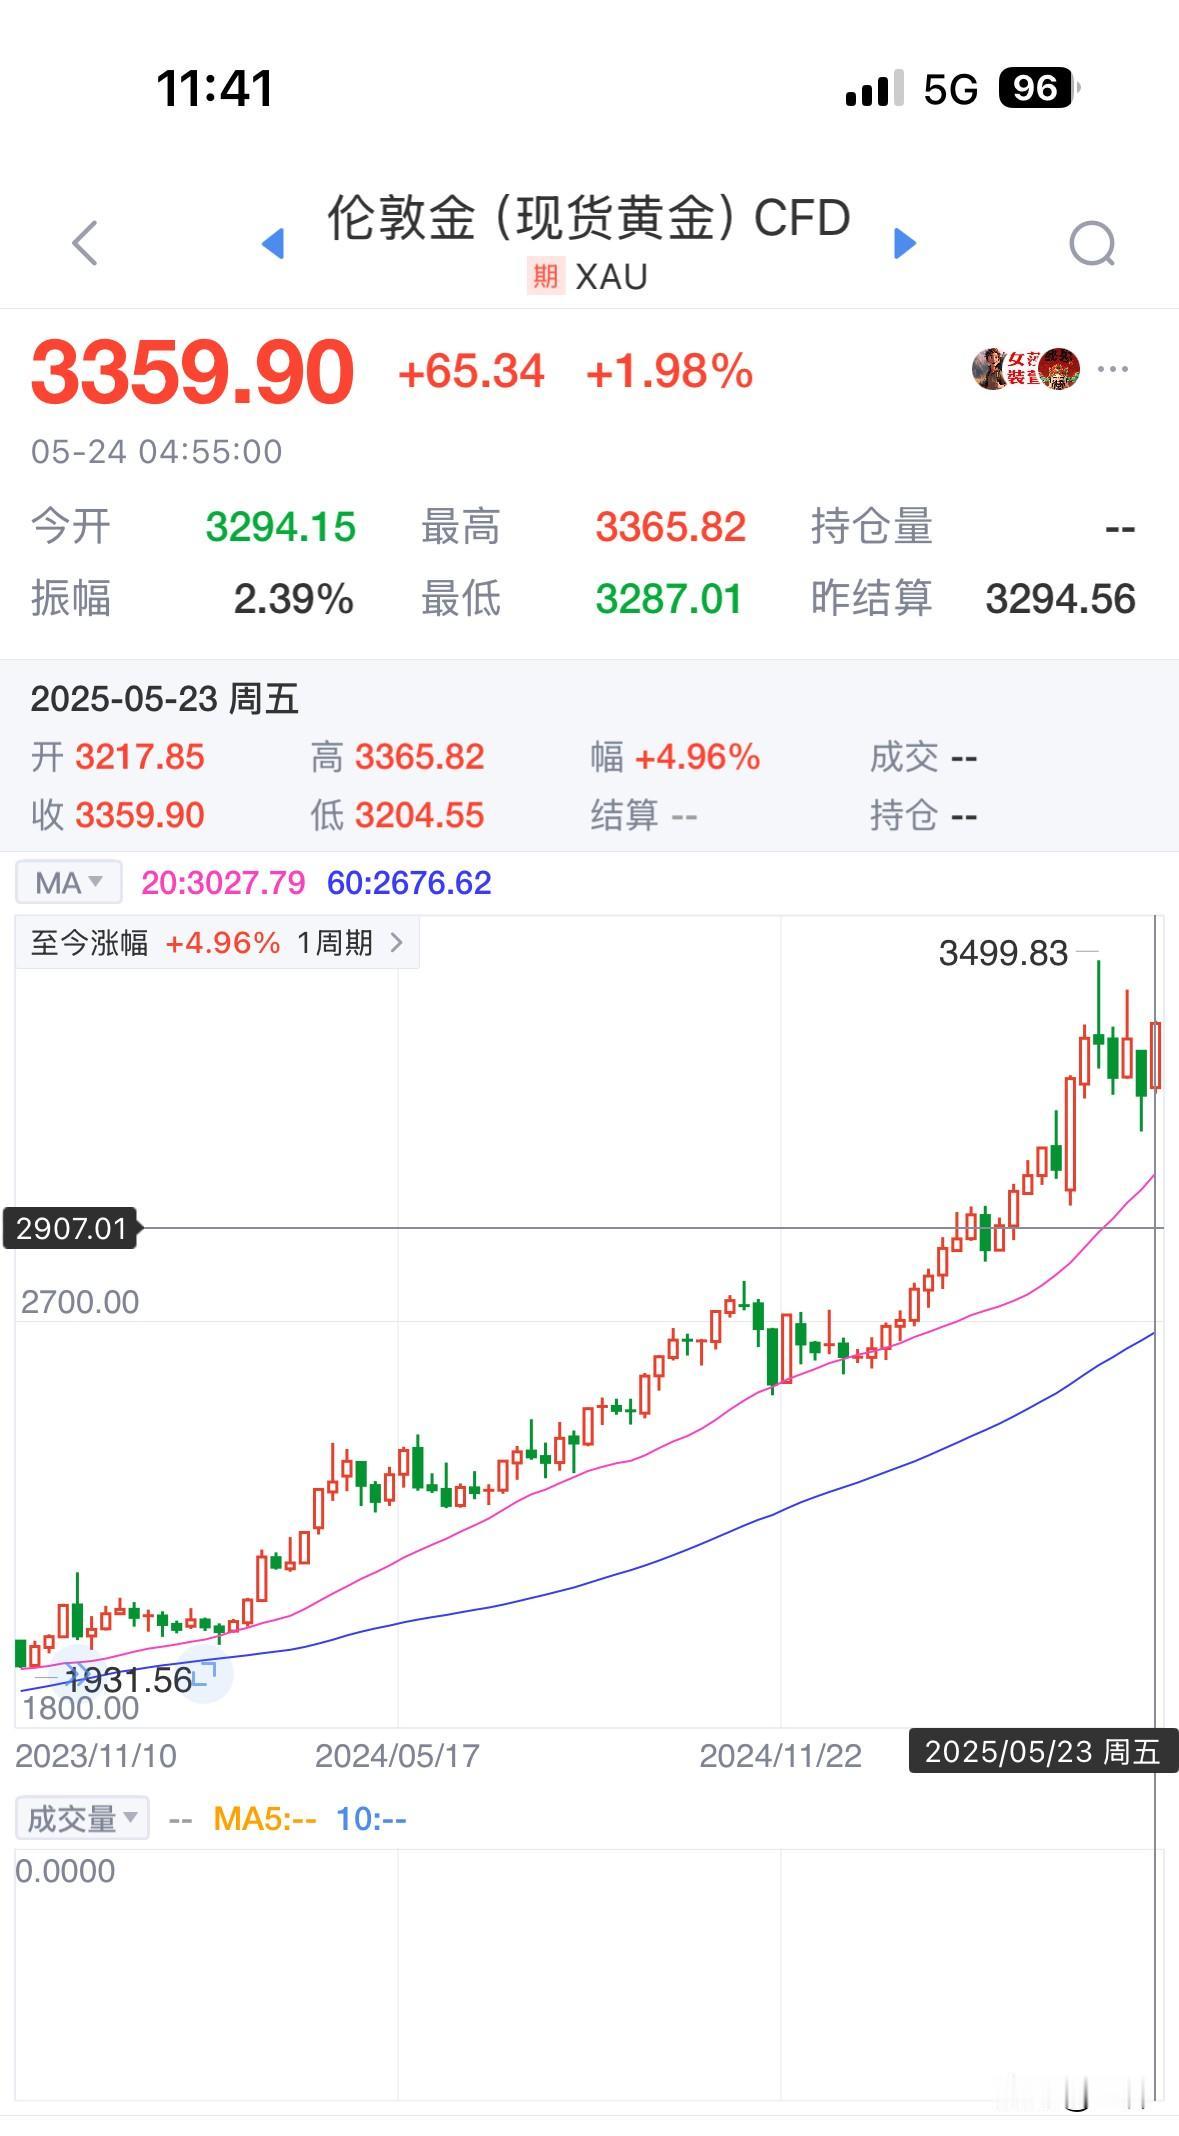
Task: Tap the MA5 volume legend label
Action: tap(265, 1818)
